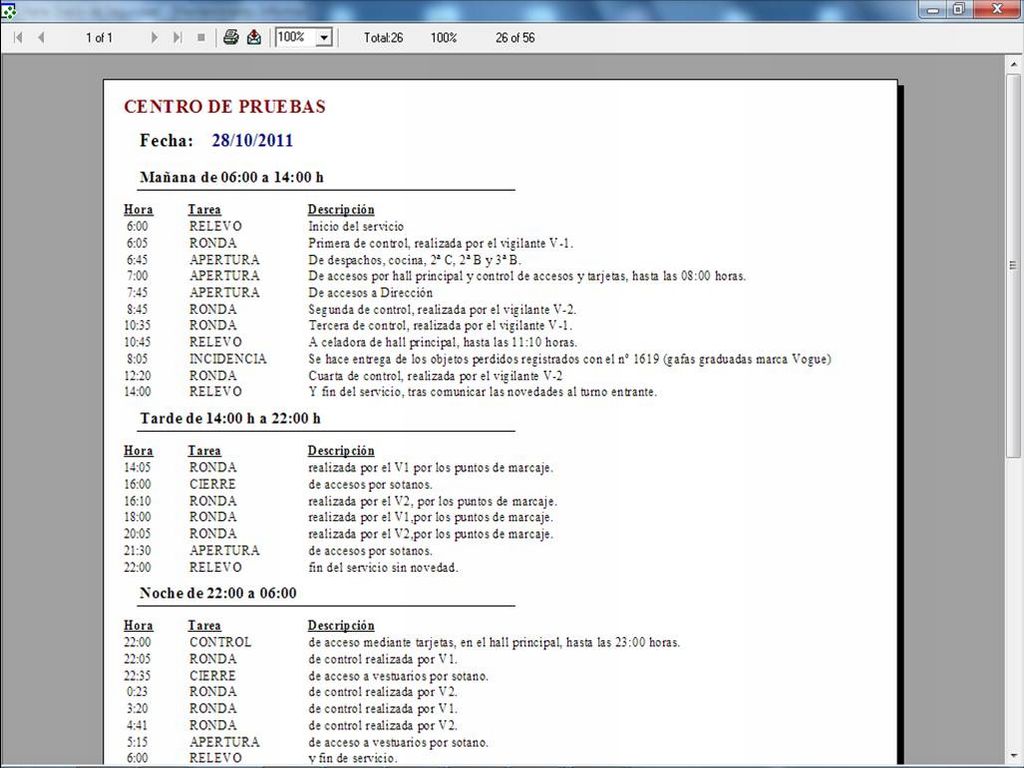Jump to the last report page
The image size is (1024, 768).
(177, 37)
